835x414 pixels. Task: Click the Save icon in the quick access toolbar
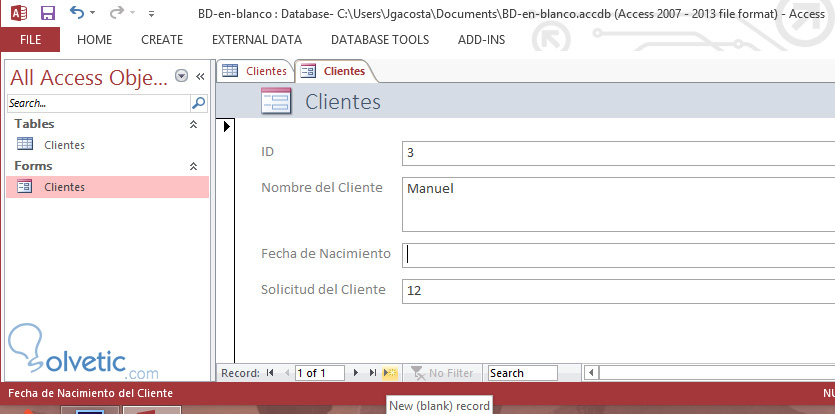click(x=48, y=13)
